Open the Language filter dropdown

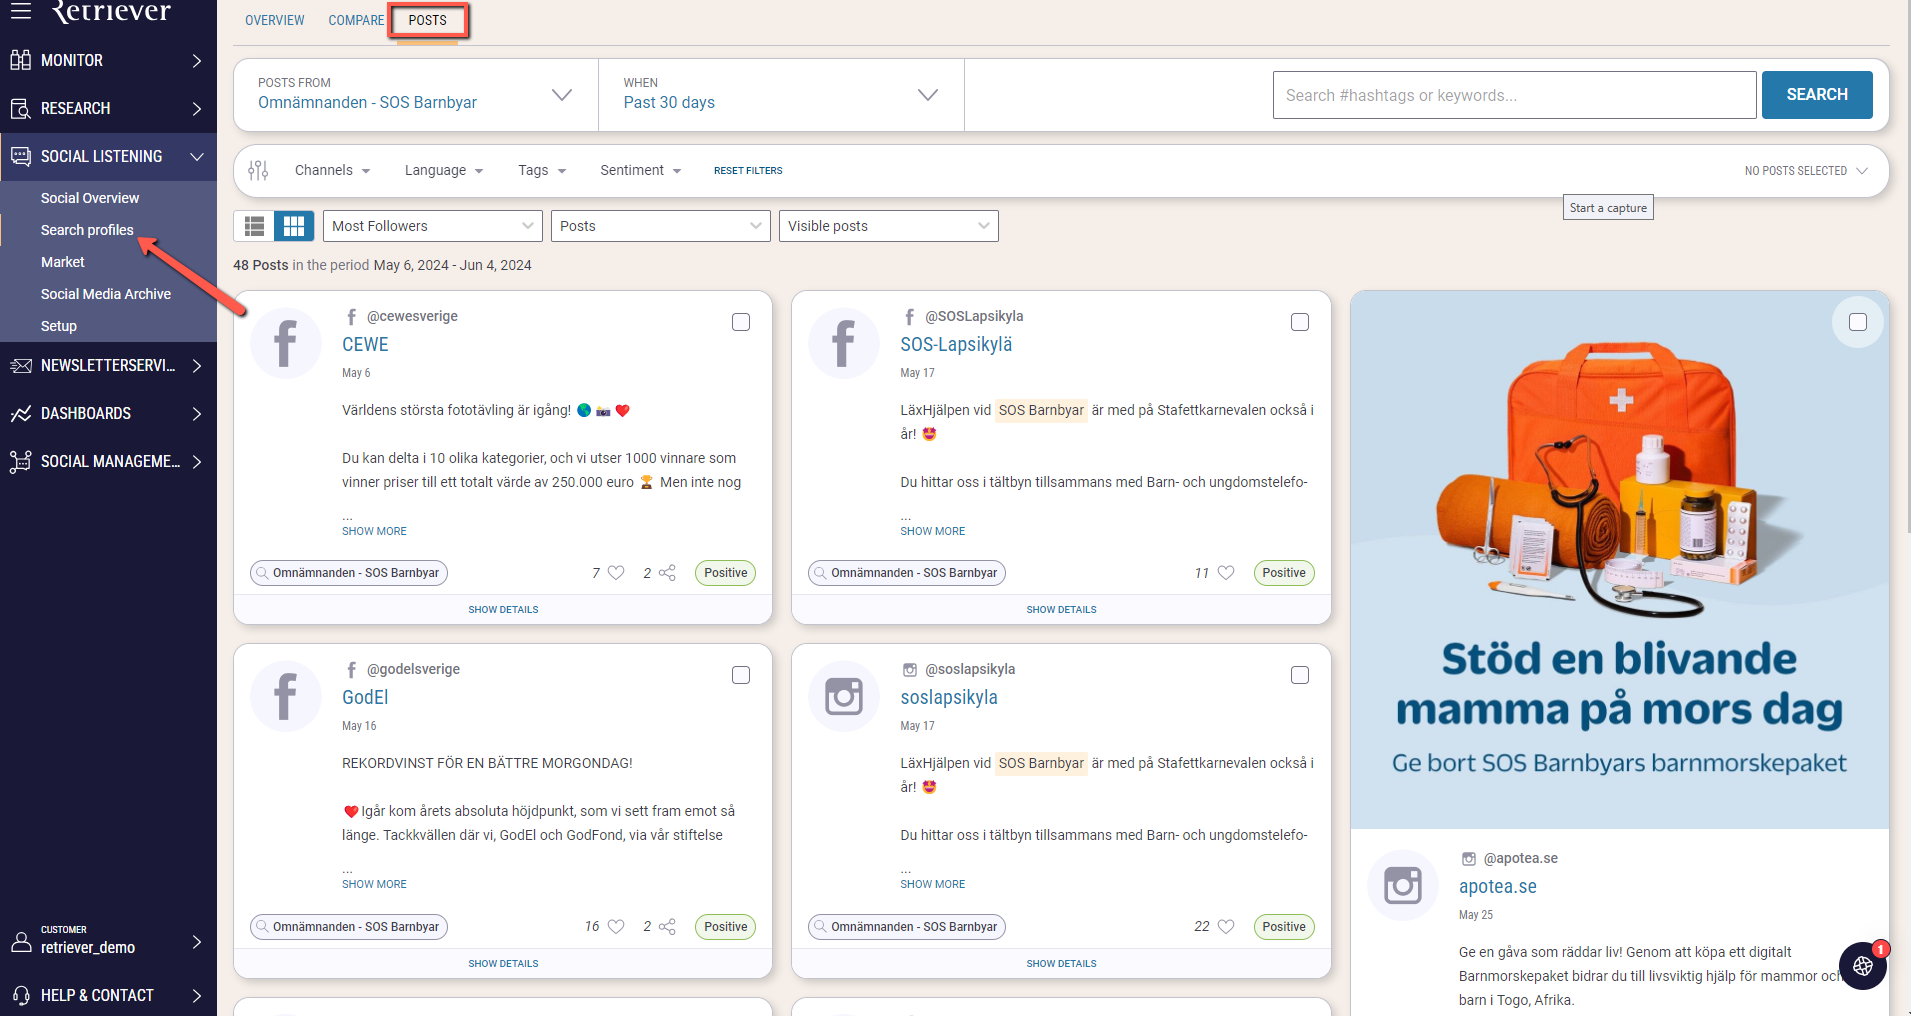[x=444, y=170]
